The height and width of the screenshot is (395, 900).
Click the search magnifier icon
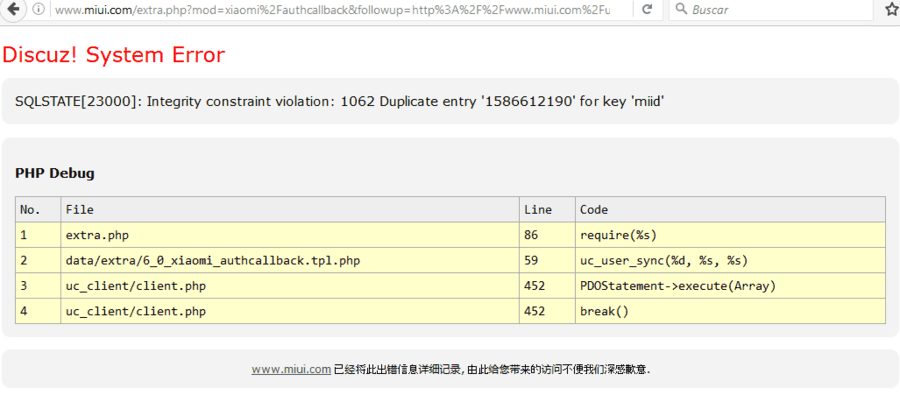(681, 9)
